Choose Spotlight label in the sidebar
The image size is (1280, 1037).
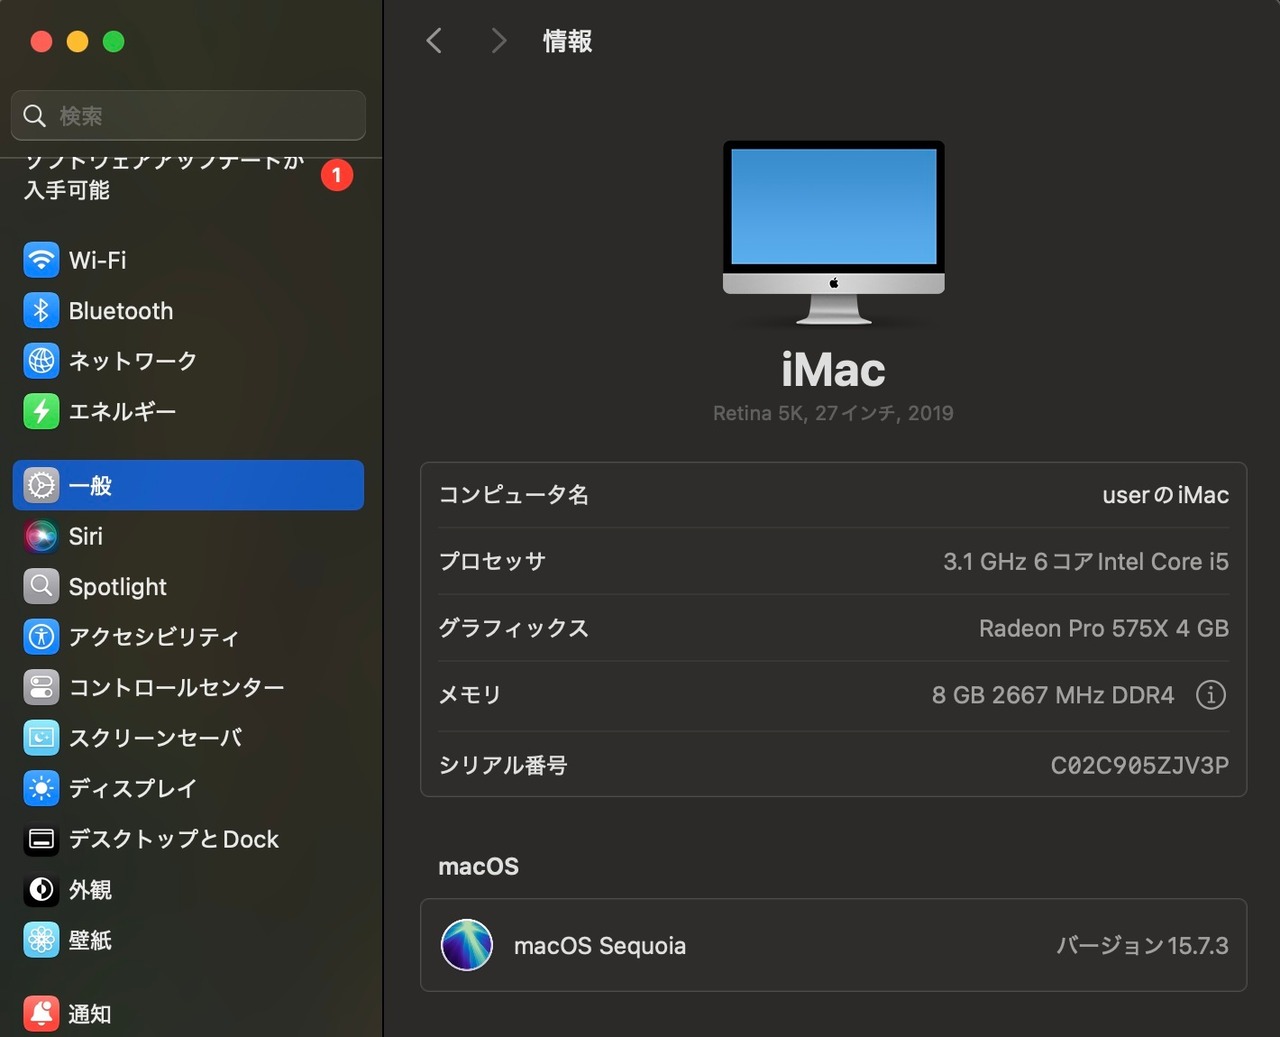point(118,587)
